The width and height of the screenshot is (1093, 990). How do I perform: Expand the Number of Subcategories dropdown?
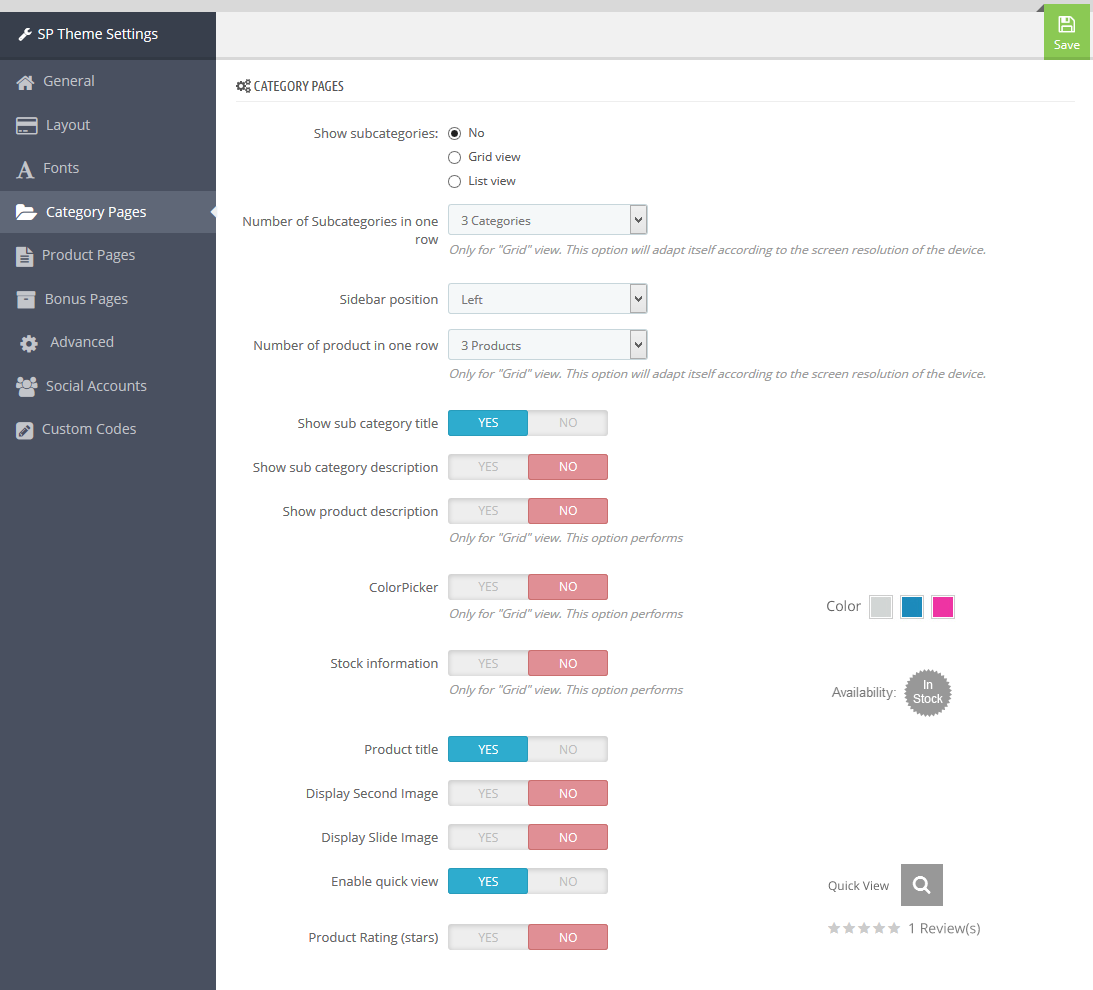(x=547, y=220)
